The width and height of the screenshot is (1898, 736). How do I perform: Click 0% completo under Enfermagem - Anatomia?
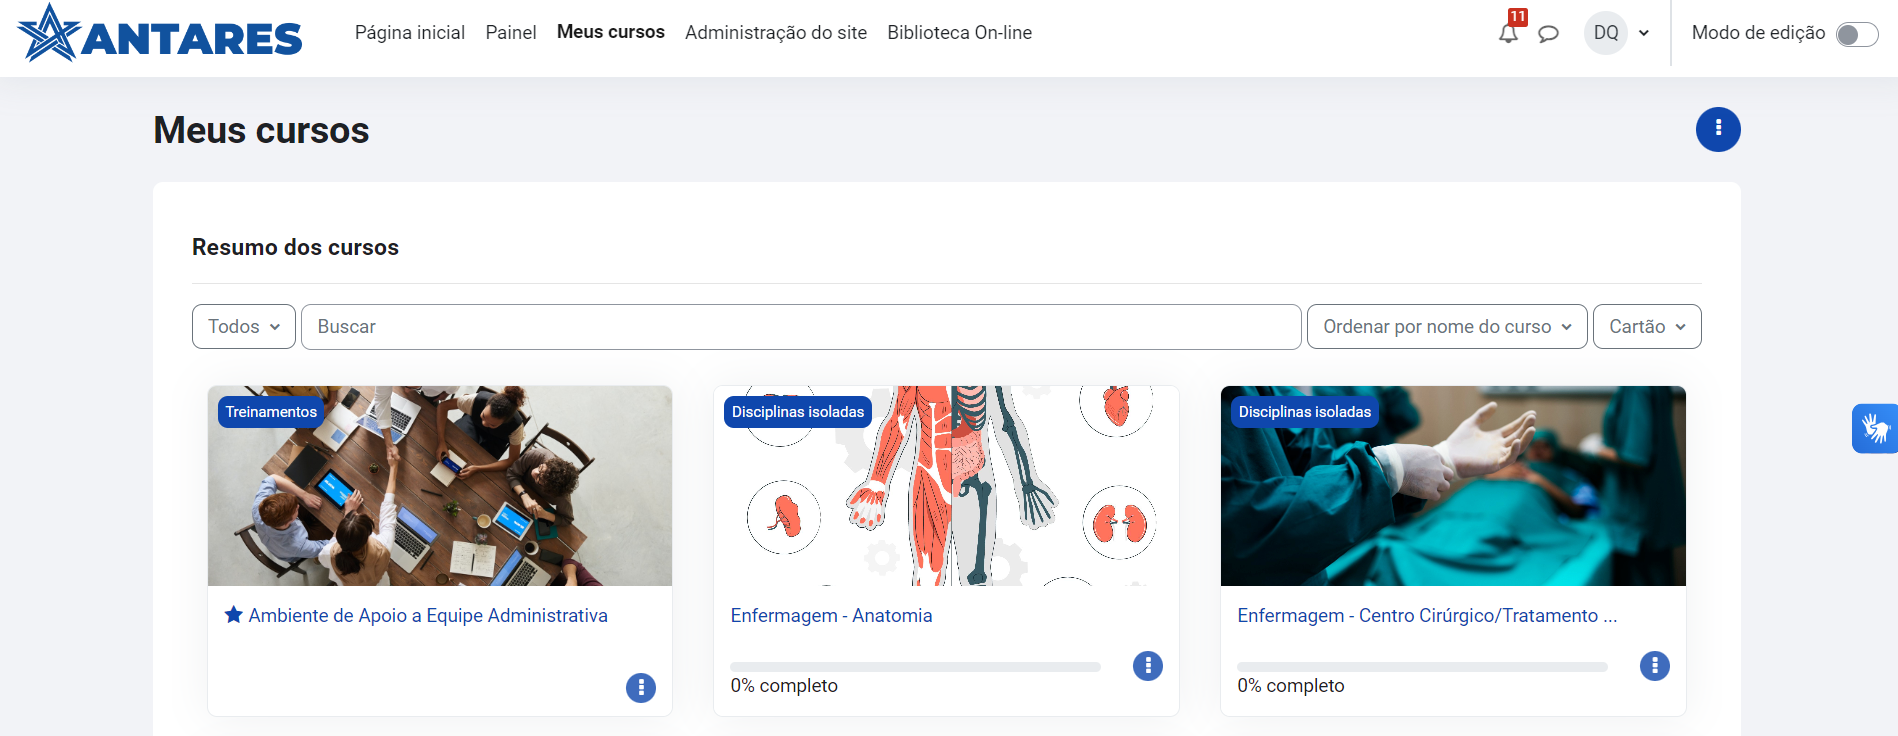tap(784, 685)
